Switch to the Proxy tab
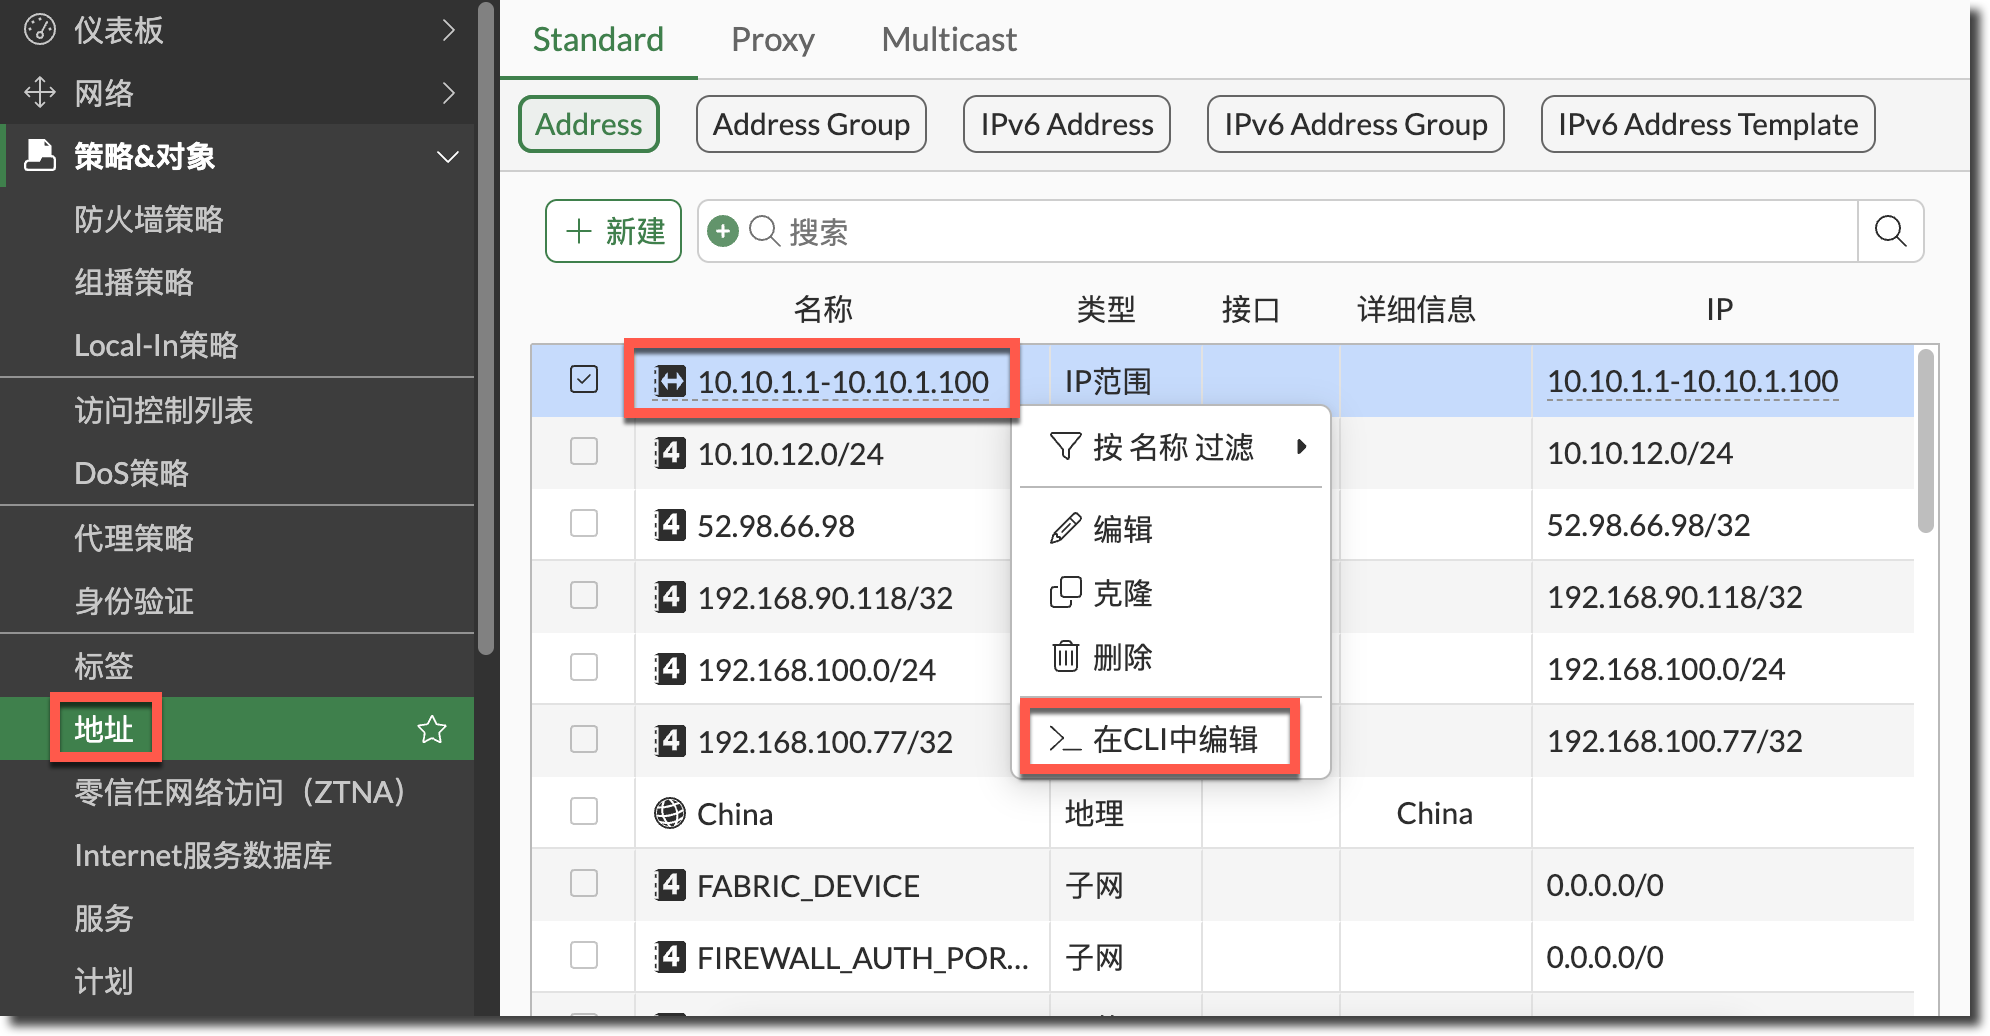This screenshot has width=1990, height=1036. (773, 40)
